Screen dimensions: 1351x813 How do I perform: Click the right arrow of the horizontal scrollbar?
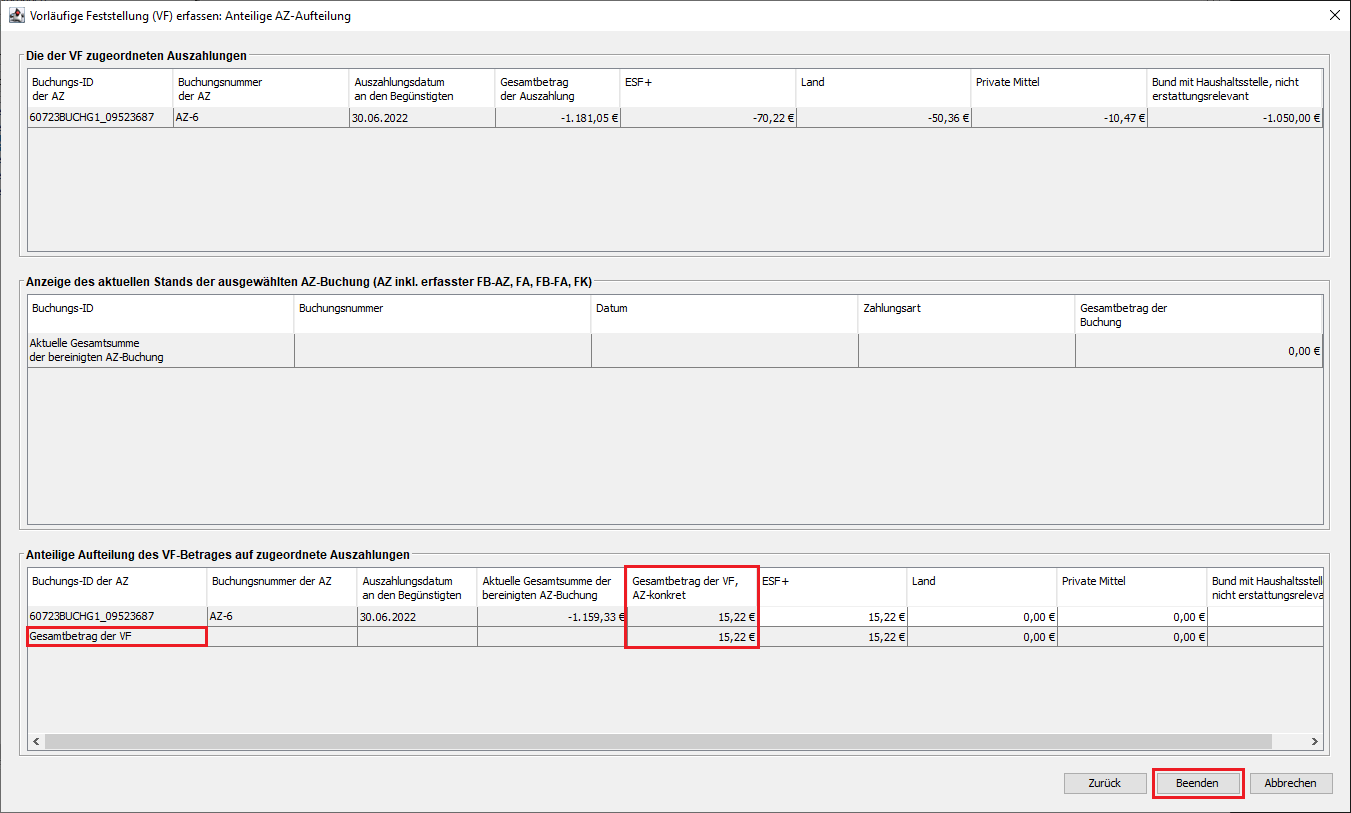[1314, 741]
